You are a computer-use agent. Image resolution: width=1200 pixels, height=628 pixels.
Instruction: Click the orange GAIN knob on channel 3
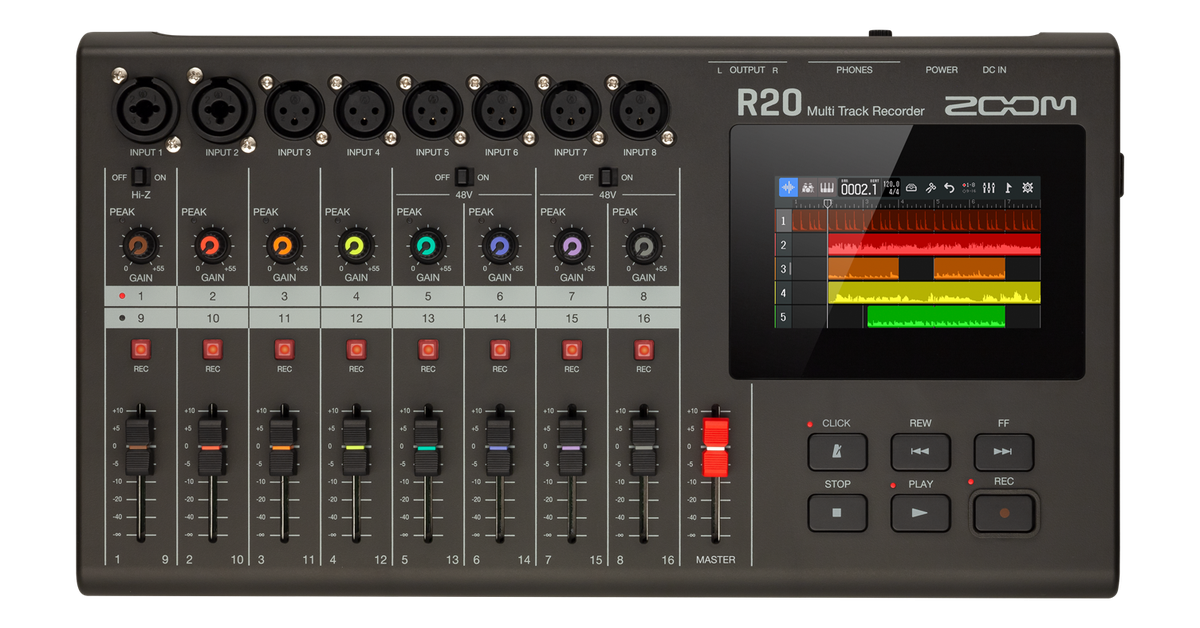[285, 245]
